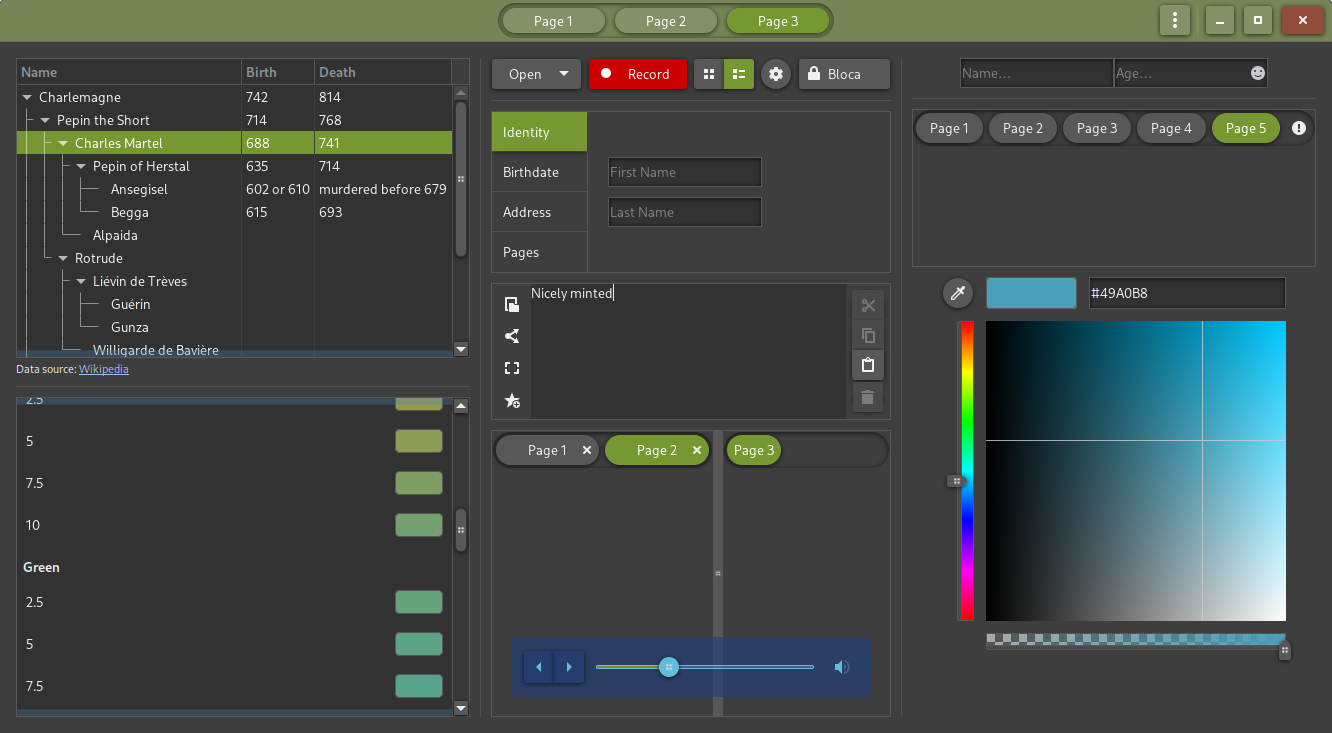Open the Wikipedia data source link

[x=104, y=369]
